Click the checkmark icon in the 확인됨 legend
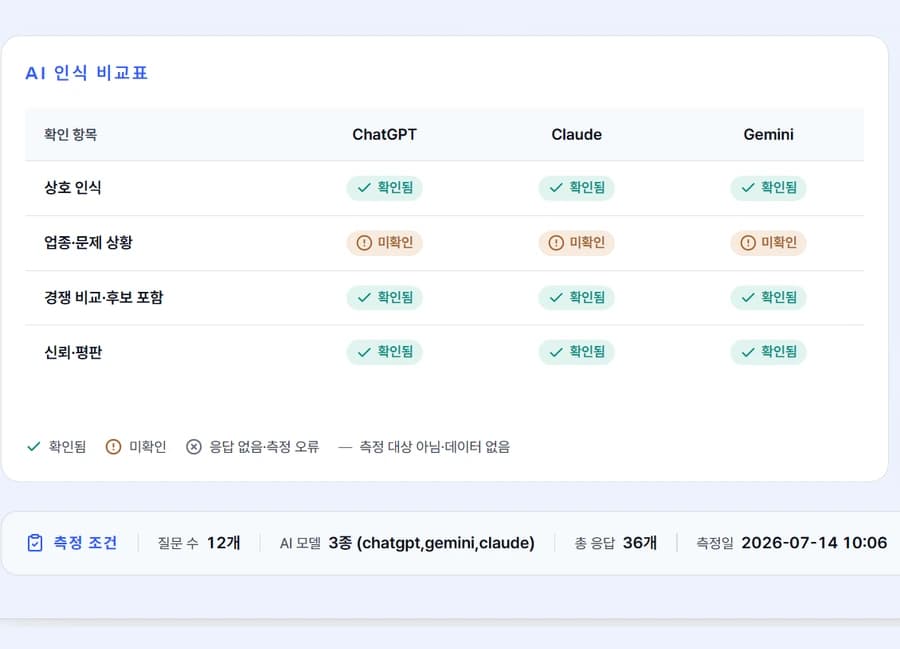 (x=34, y=446)
